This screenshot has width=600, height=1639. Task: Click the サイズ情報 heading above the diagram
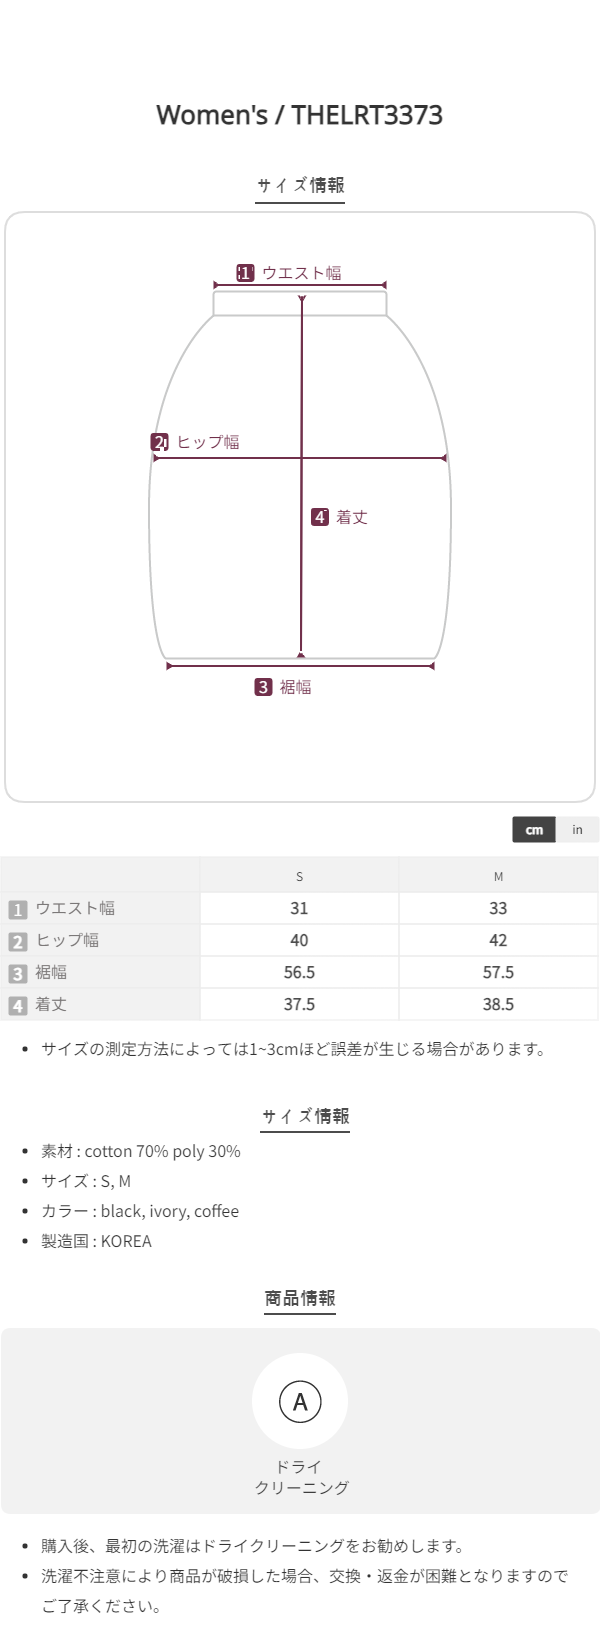300,185
